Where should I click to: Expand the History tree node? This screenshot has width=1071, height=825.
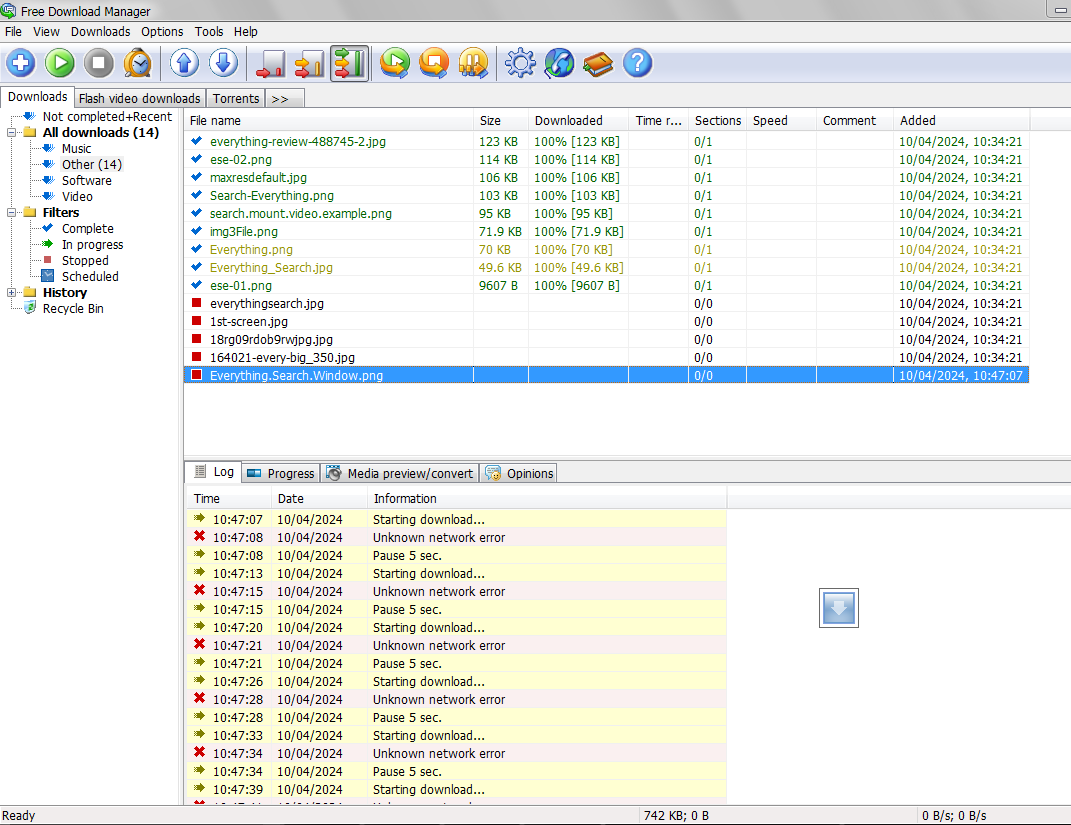pyautogui.click(x=13, y=293)
